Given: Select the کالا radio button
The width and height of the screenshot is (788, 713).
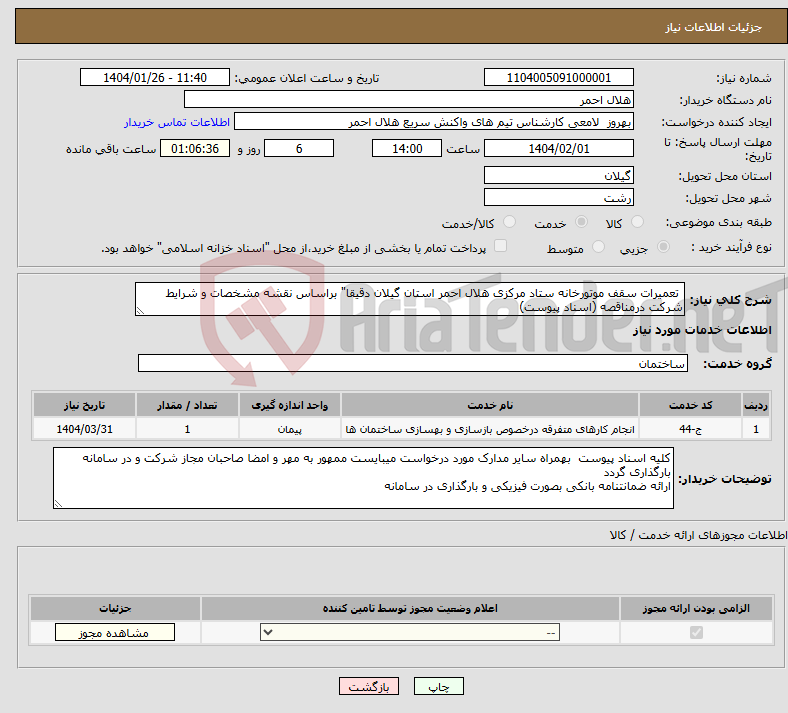Looking at the screenshot, I should [637, 222].
